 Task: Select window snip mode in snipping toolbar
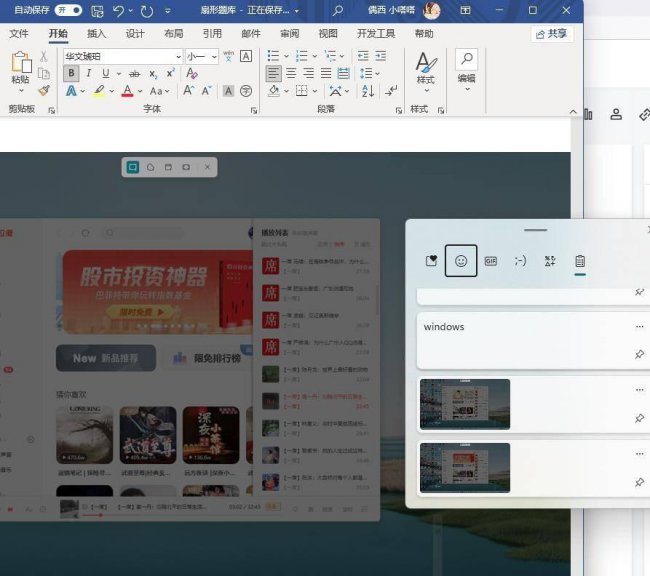[x=168, y=167]
